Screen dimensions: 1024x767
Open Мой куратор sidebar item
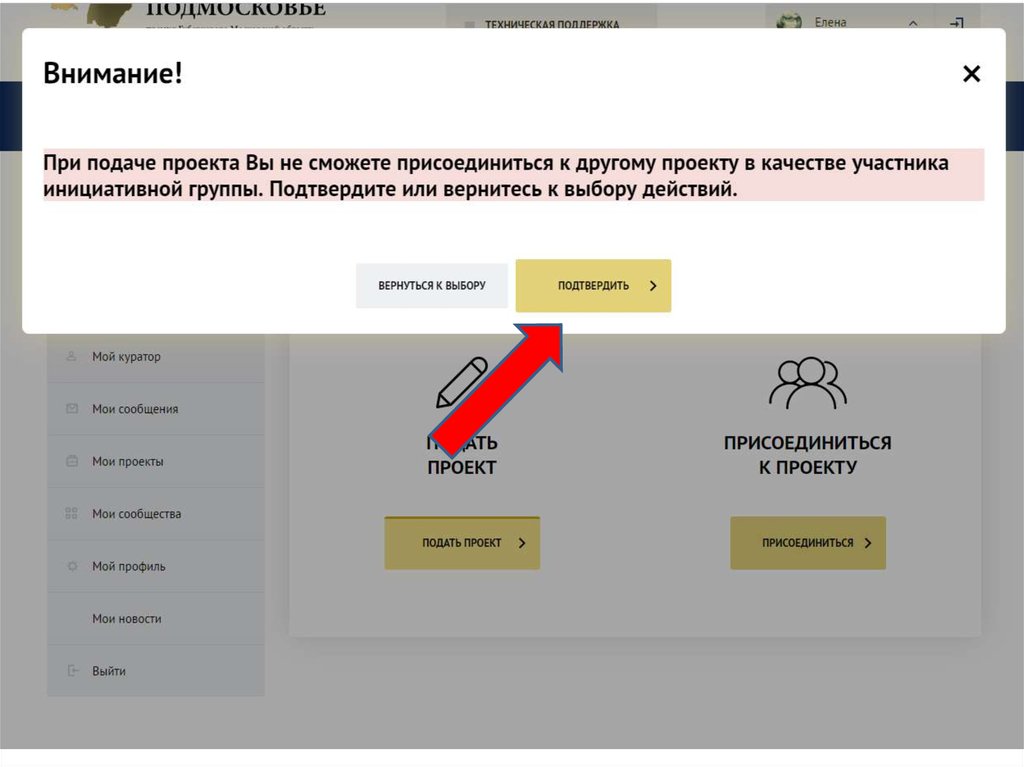coord(156,357)
